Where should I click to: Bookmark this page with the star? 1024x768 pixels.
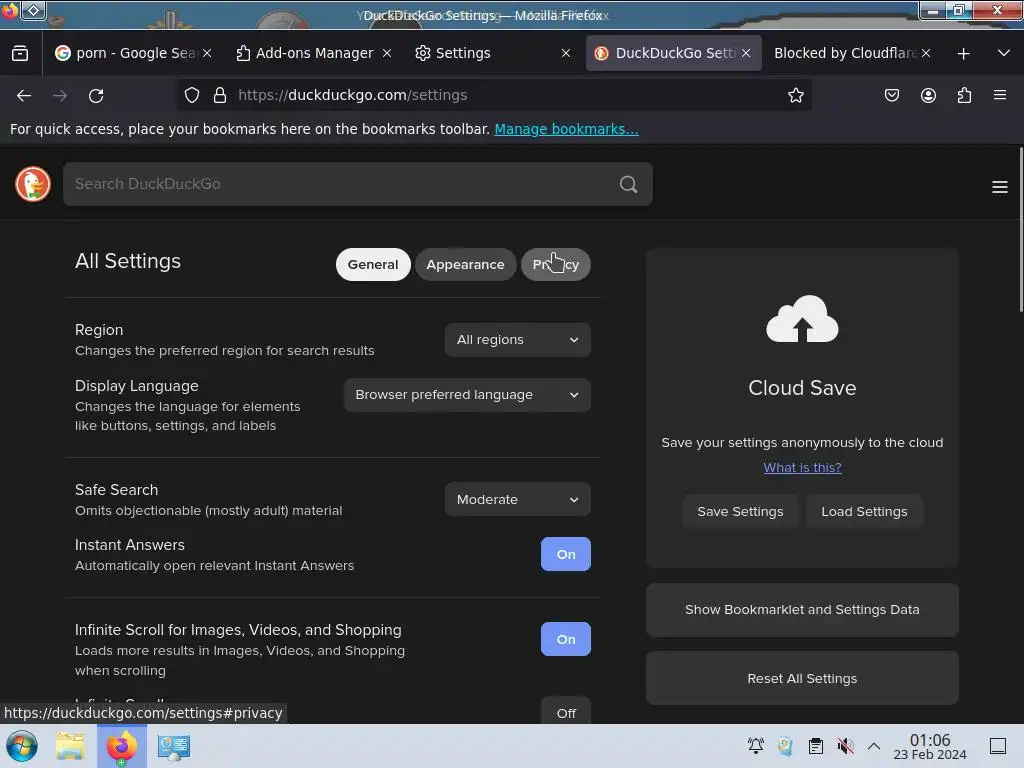795,95
